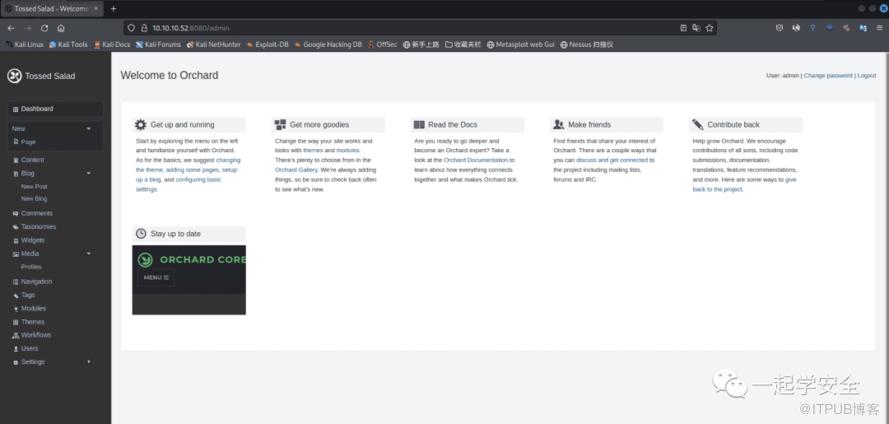This screenshot has height=424, width=889.
Task: Click the Stay up to date clock icon
Action: (x=141, y=234)
